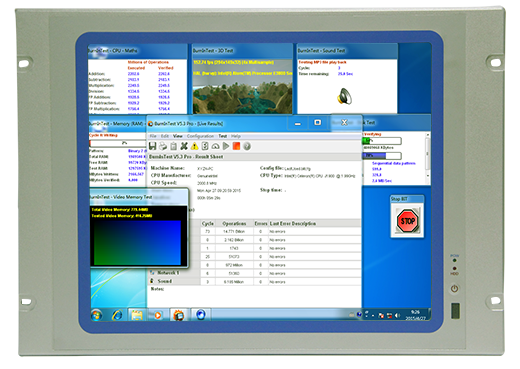The height and width of the screenshot is (369, 520).
Task: Click the green Start tests play icon
Action: (x=226, y=146)
